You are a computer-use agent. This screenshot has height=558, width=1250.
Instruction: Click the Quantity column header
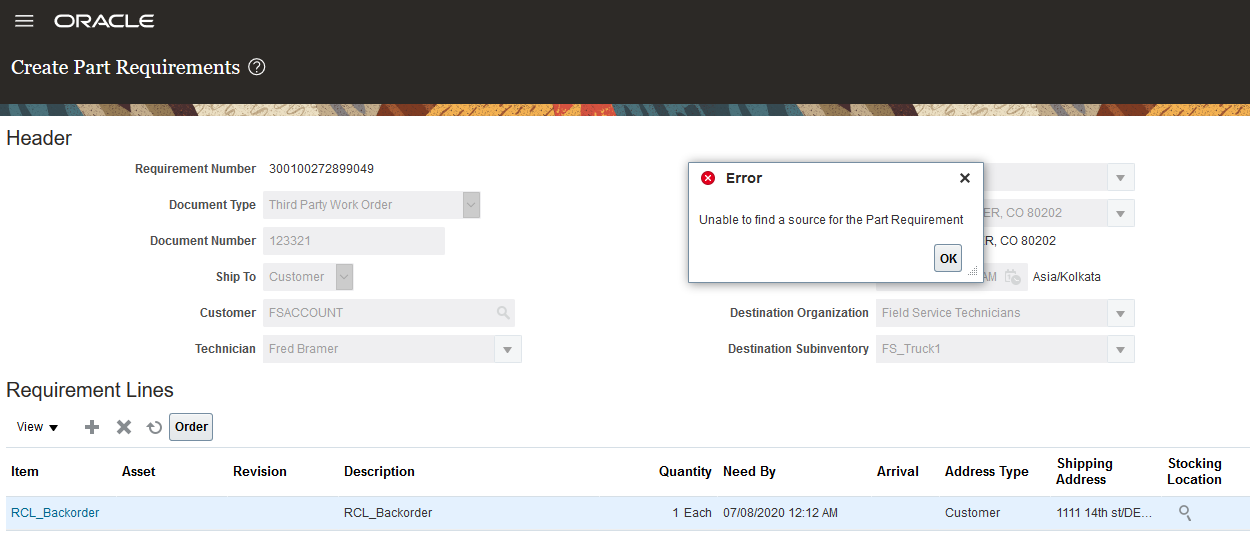point(685,472)
